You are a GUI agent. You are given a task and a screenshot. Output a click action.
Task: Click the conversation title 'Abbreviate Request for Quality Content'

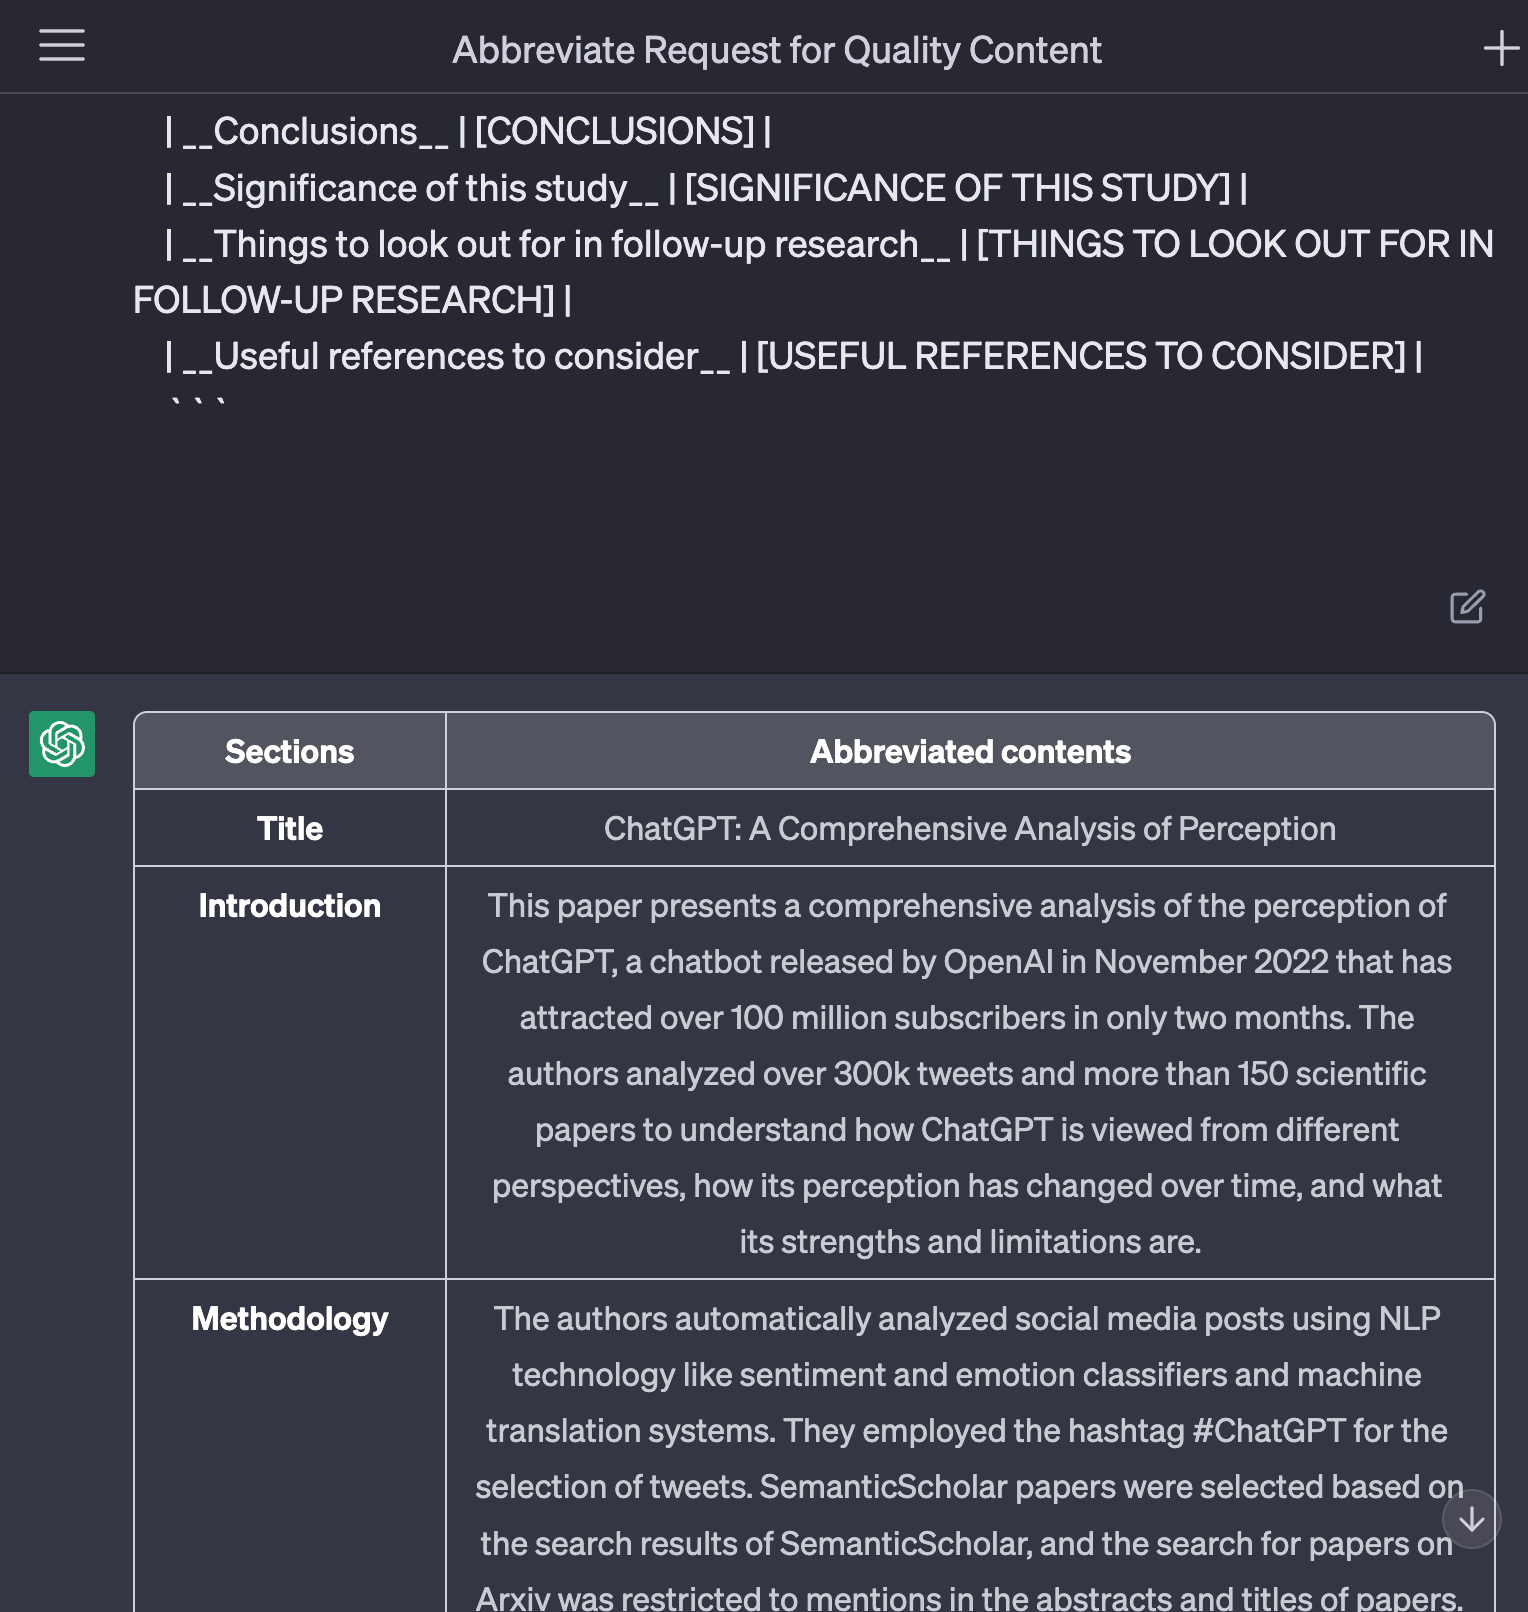click(776, 50)
